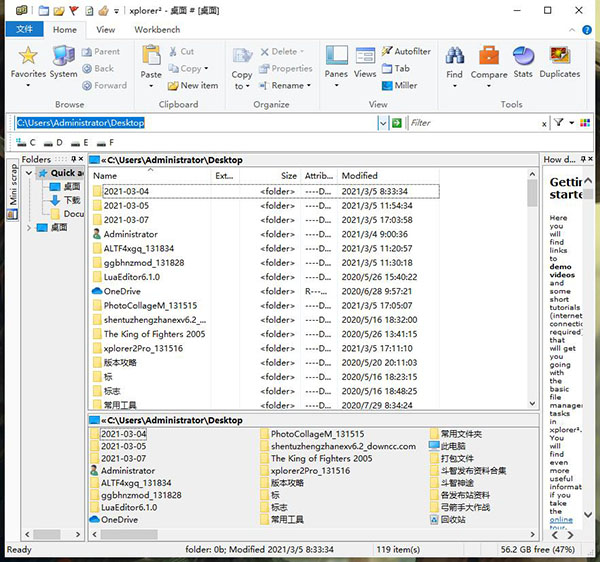Create a New item
600x562 pixels.
click(193, 85)
